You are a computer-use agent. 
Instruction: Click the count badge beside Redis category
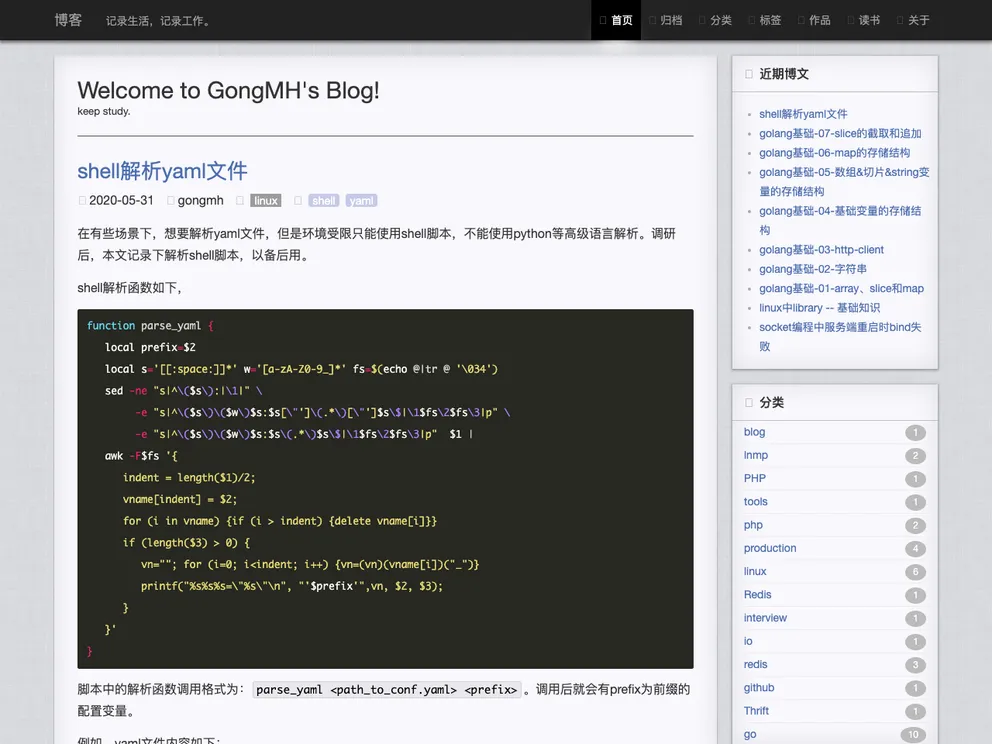[x=915, y=595]
